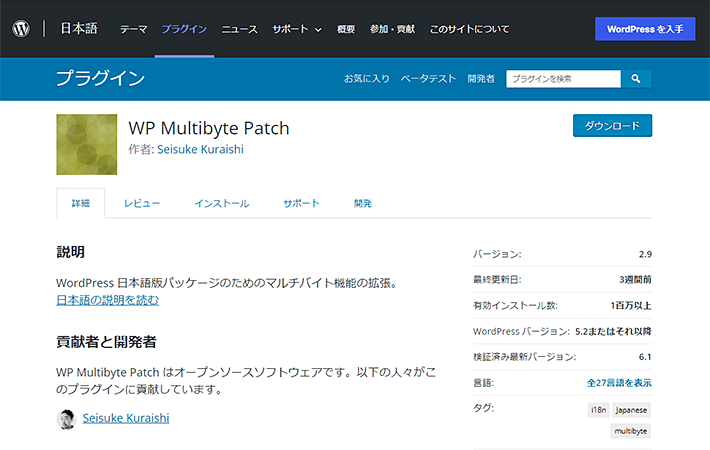The height and width of the screenshot is (450, 710).
Task: Open author link Seisuke Kuraishi under title
Action: tap(200, 149)
